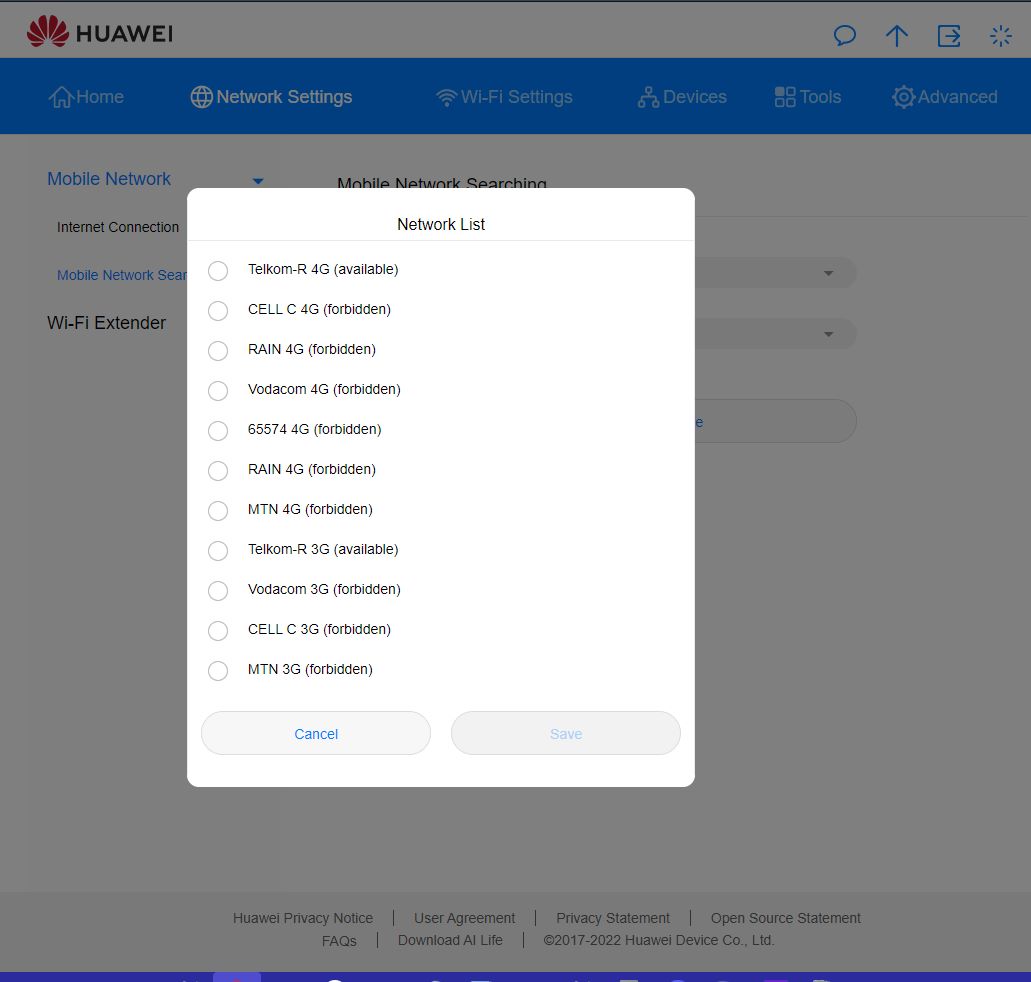Screen dimensions: 1031x982
Task: Select Mobile Network Searching sidebar item
Action: coord(122,275)
